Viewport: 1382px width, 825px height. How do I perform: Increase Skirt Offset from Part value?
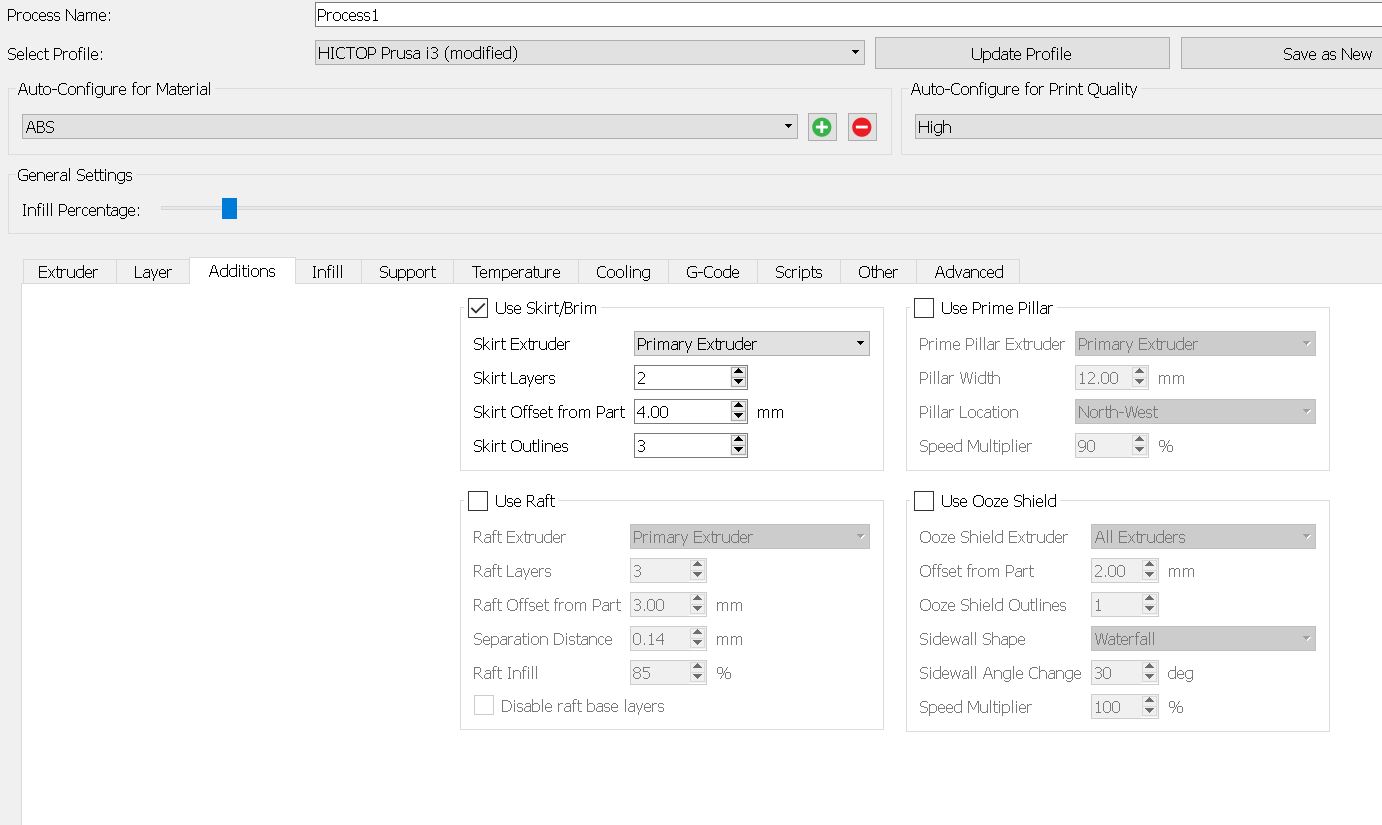739,406
